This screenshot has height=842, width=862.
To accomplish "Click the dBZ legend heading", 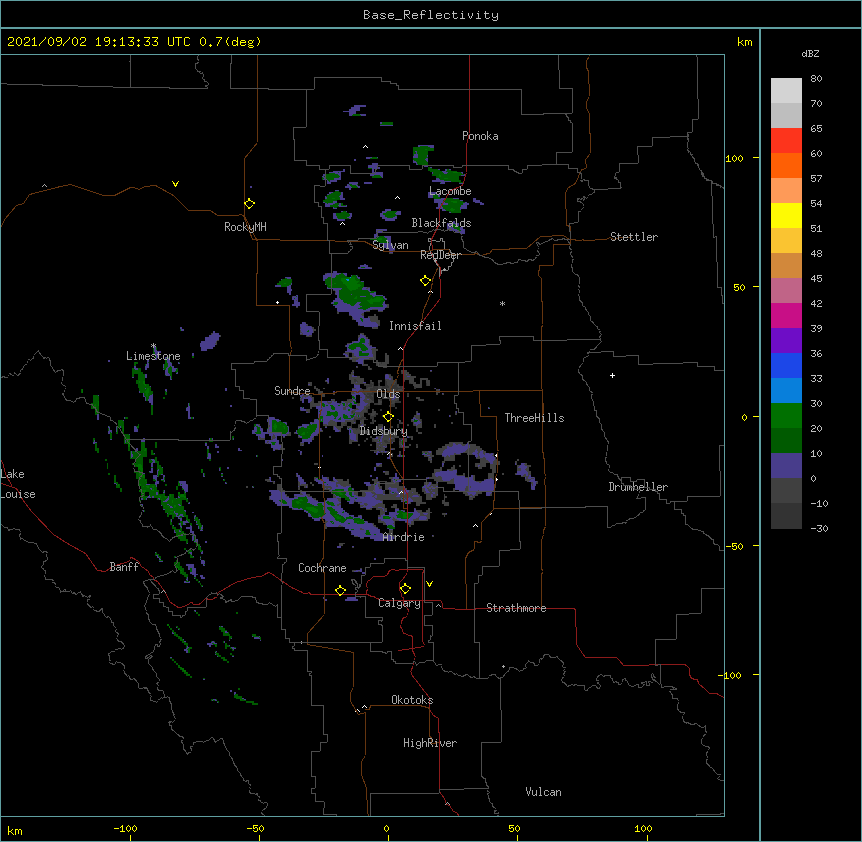I will tap(810, 53).
